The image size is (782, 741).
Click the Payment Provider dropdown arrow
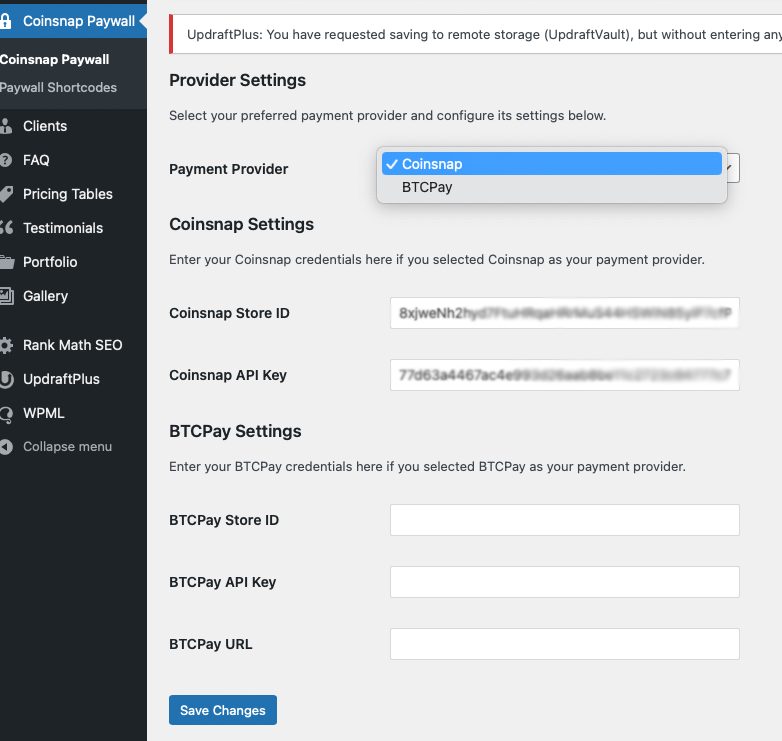[x=733, y=168]
